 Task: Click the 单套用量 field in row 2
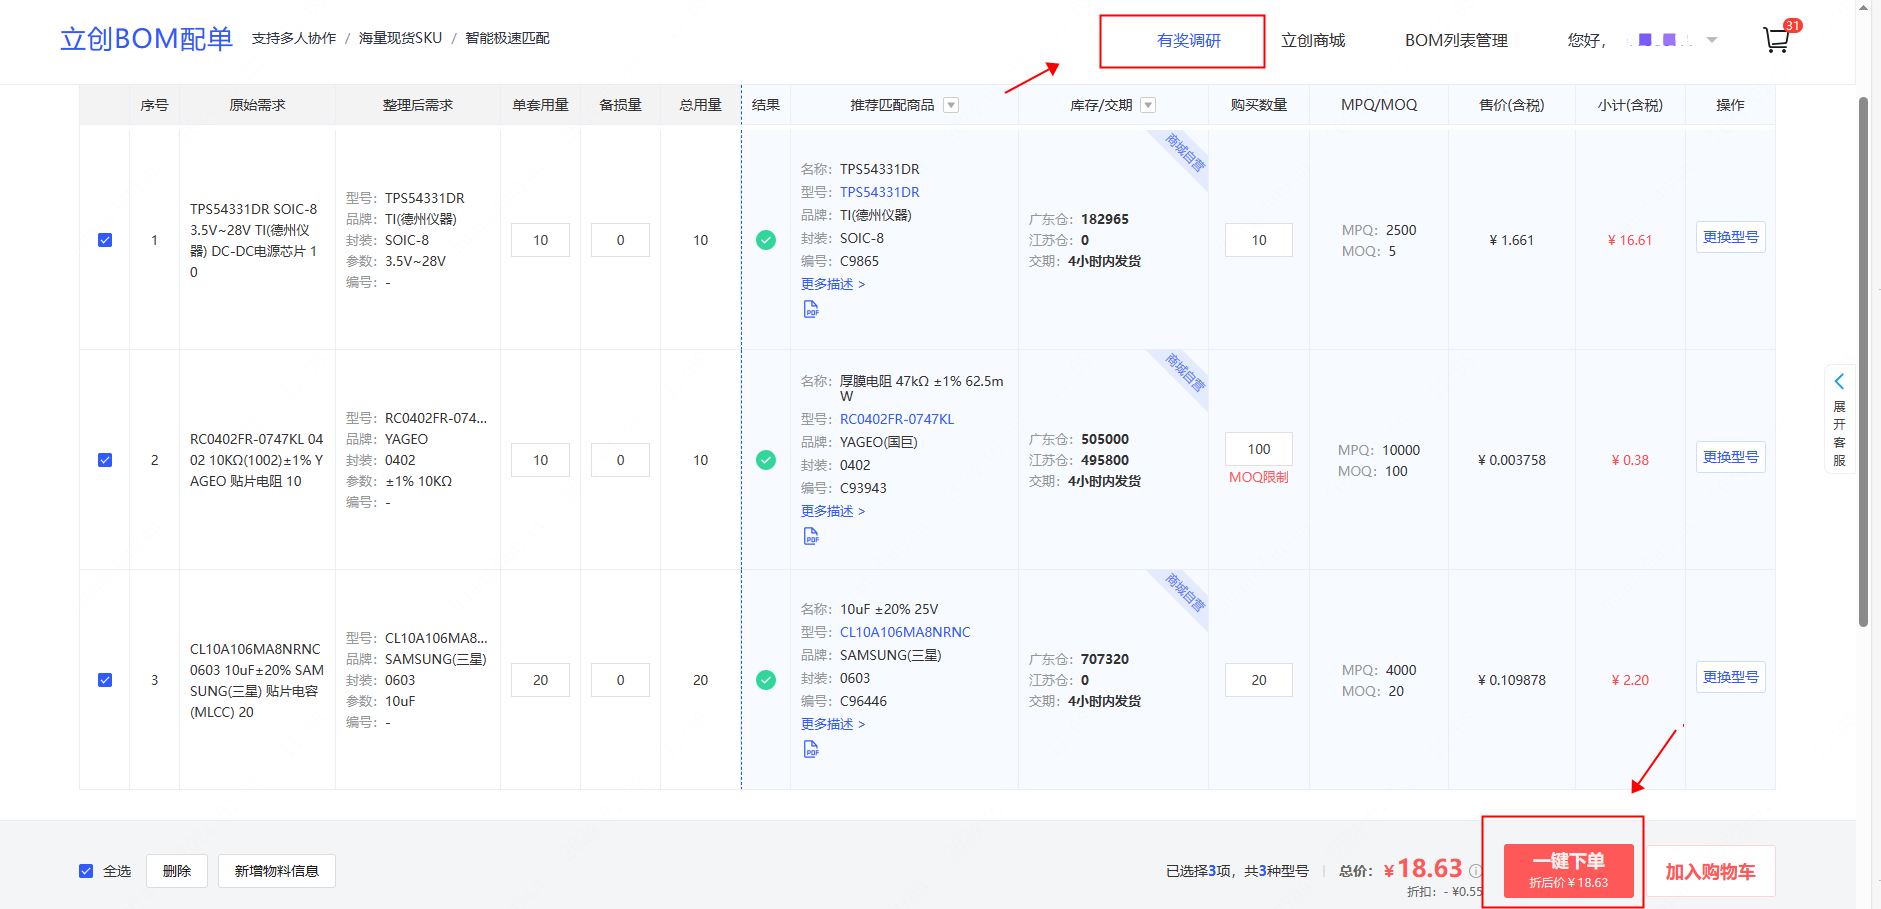point(540,460)
